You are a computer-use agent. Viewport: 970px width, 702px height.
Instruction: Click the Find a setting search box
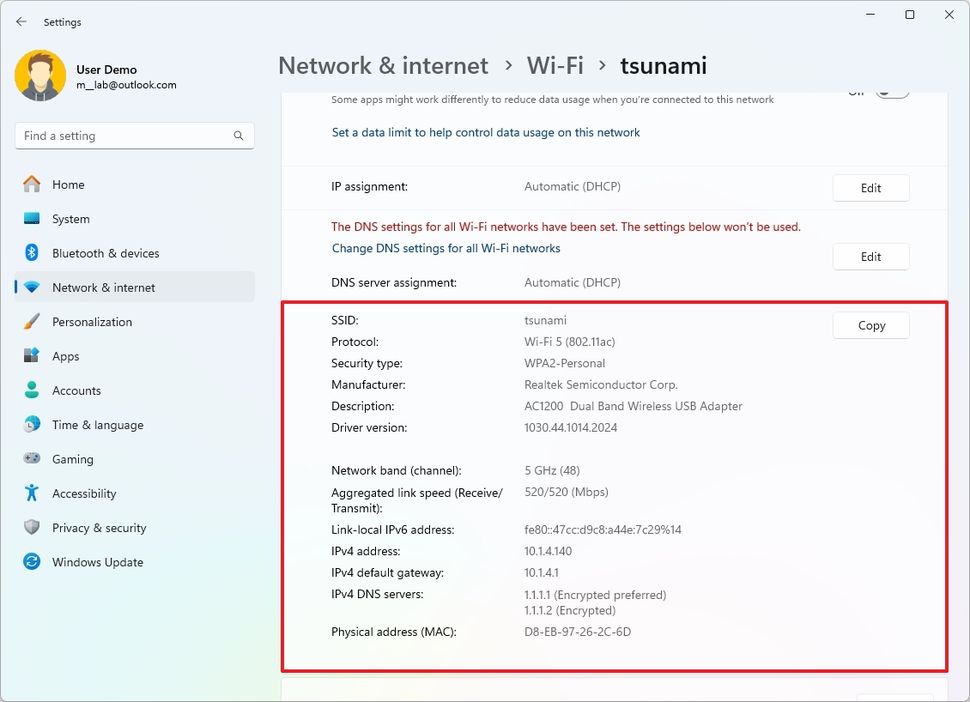point(134,135)
